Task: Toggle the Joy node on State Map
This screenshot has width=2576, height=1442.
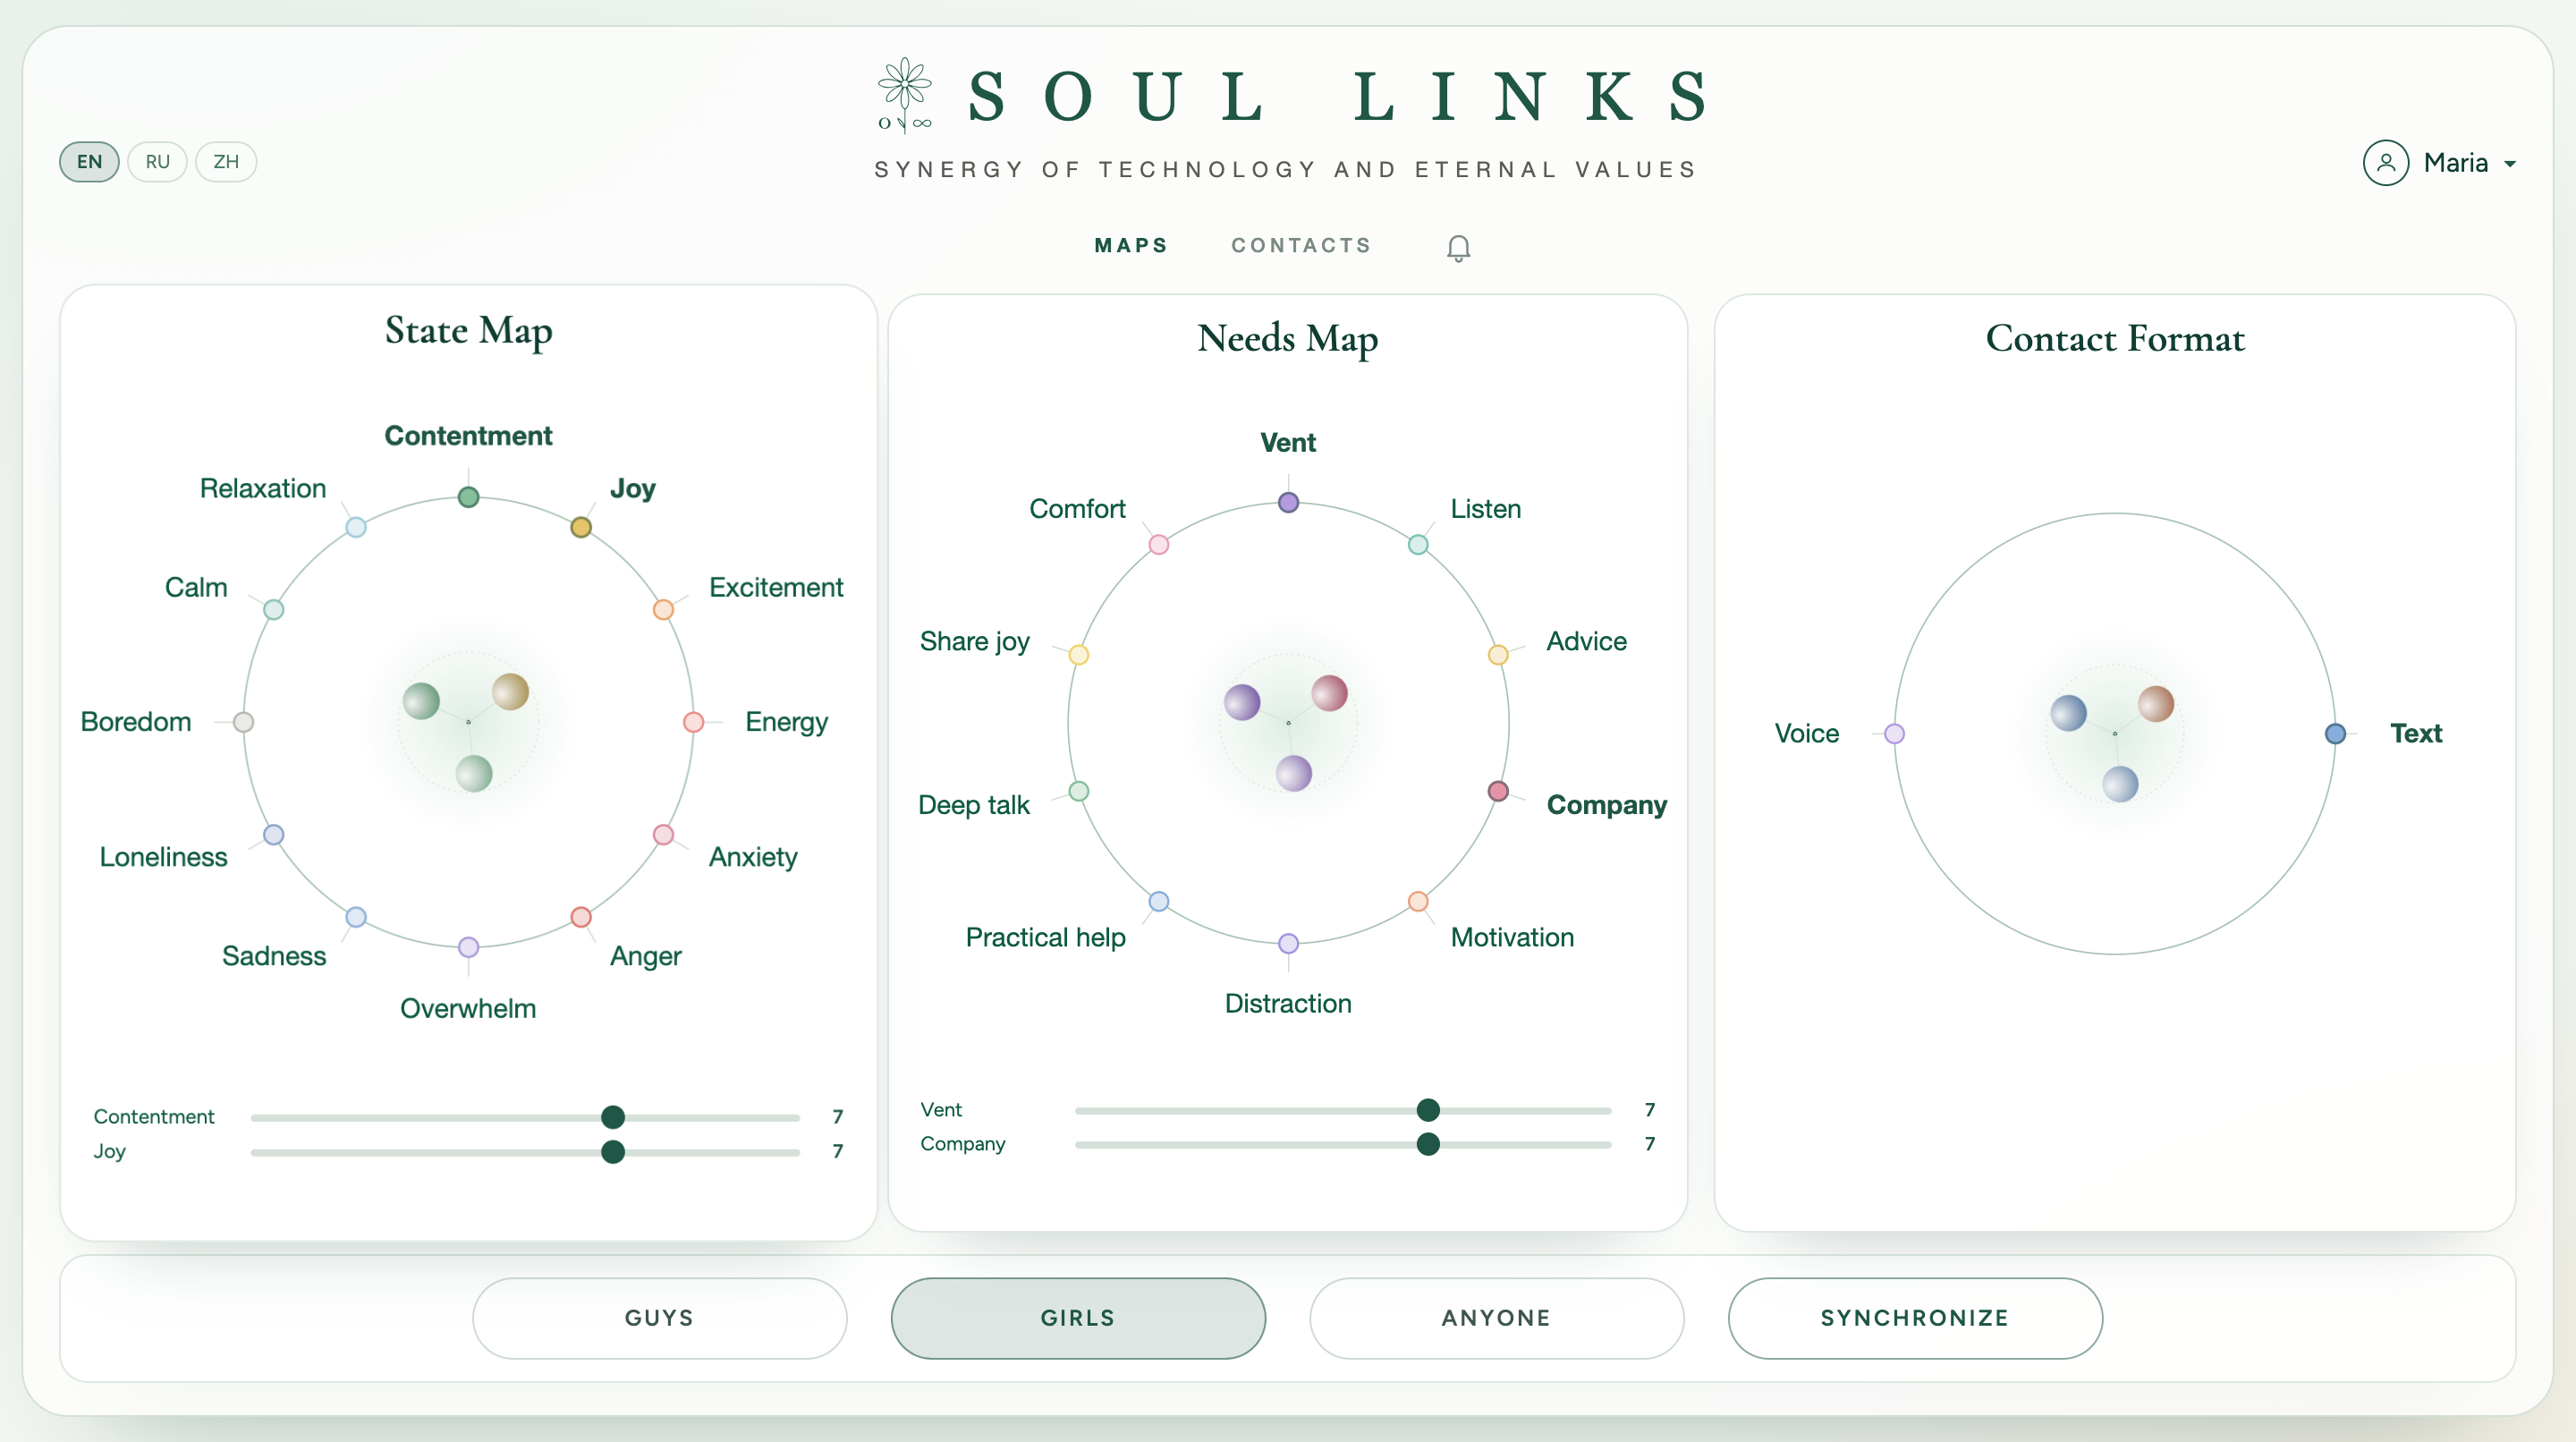Action: 581,527
